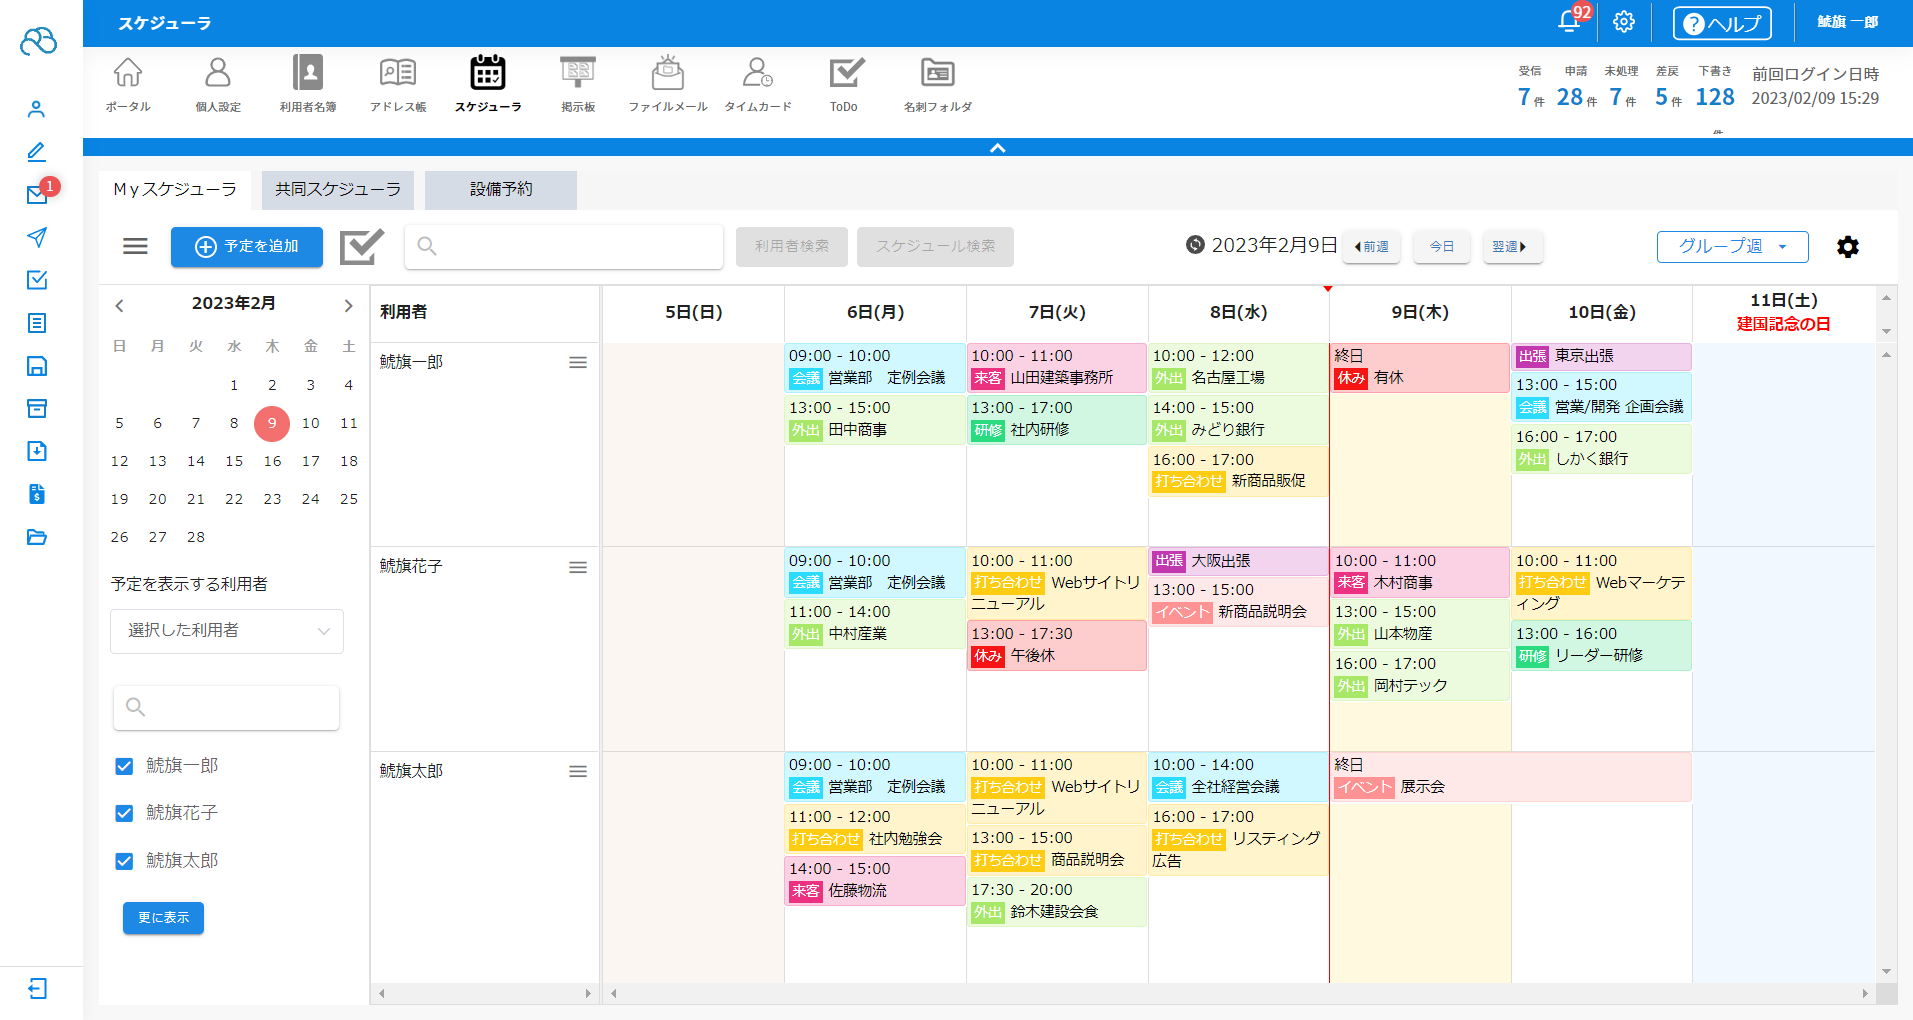This screenshot has width=1913, height=1020.
Task: Open the Bulletin Board (掲示板) icon
Action: (578, 83)
